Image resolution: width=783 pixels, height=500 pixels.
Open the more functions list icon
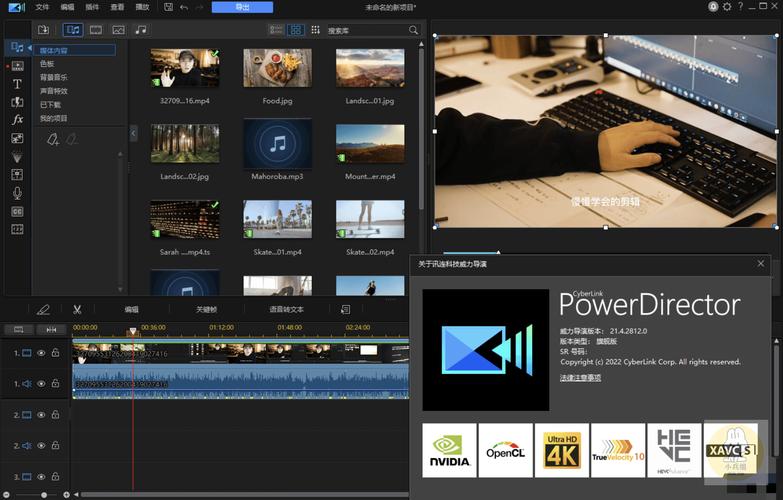click(x=345, y=310)
